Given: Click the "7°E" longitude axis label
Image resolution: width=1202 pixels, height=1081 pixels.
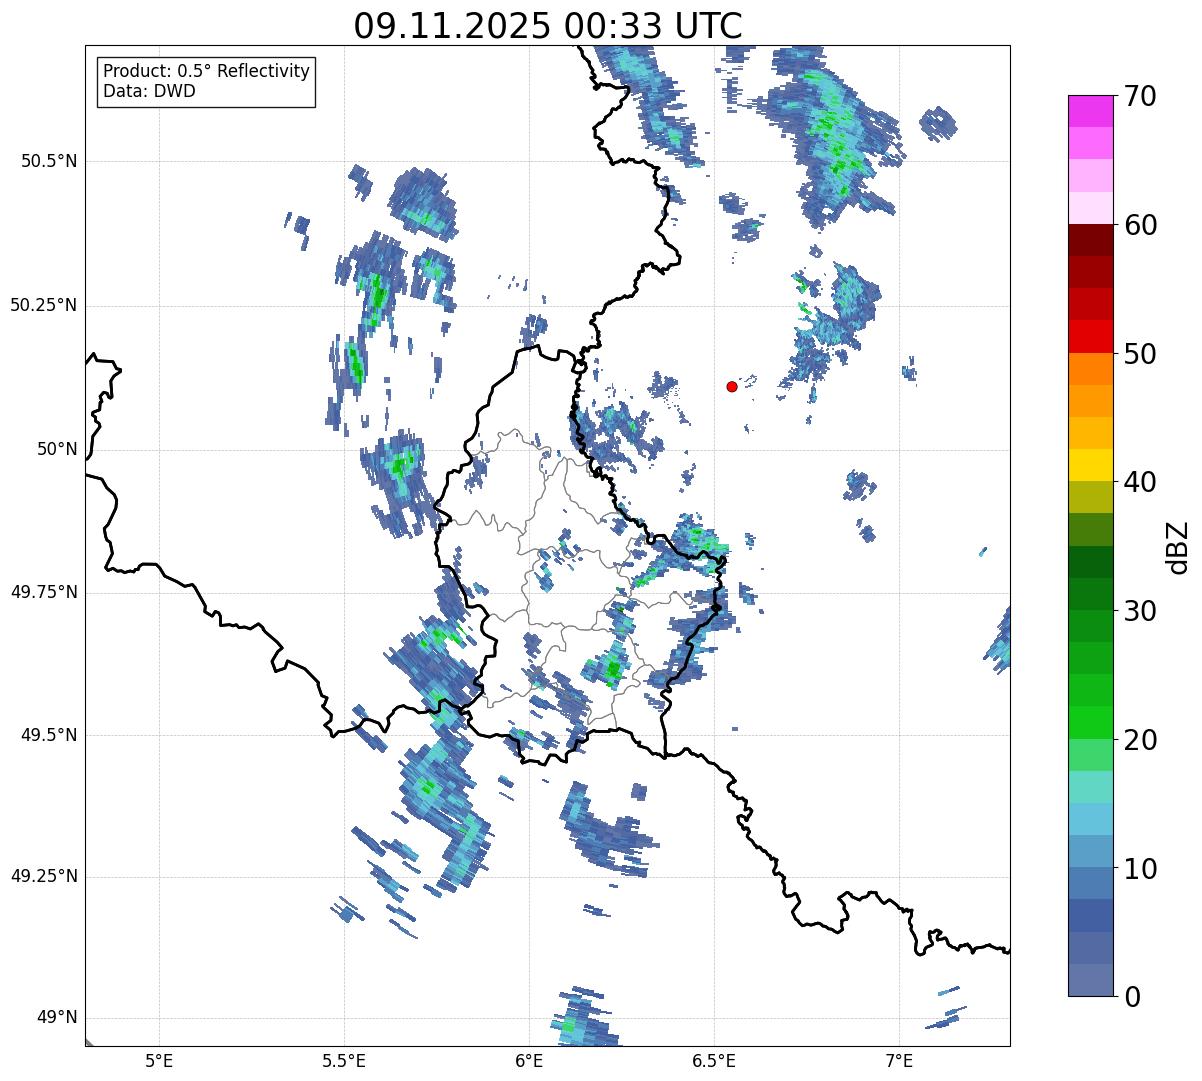Looking at the screenshot, I should [899, 1060].
